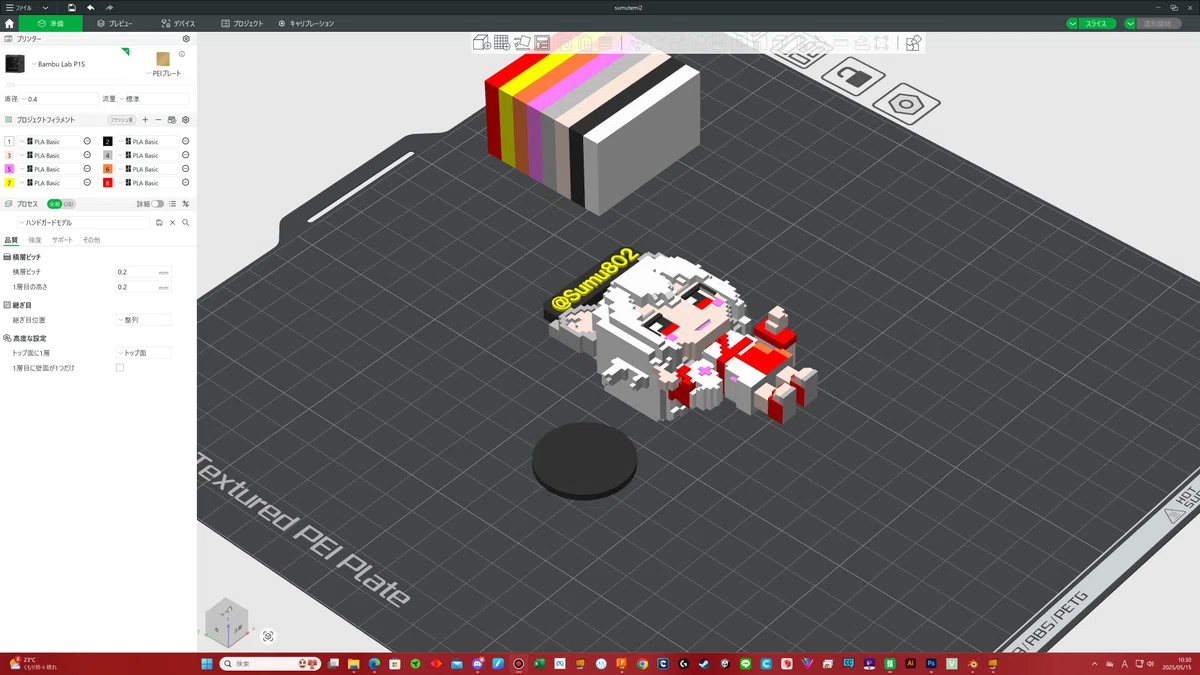The height and width of the screenshot is (675, 1200).
Task: Edit filament 1 PLA Basic icon
Action: click(x=87, y=142)
